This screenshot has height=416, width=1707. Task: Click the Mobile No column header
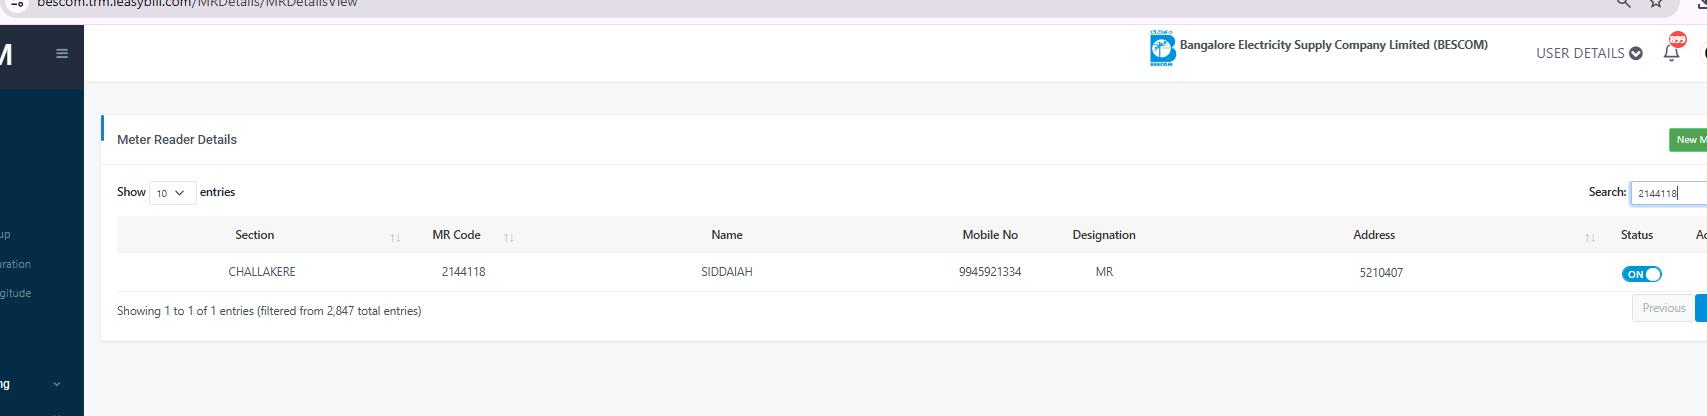[990, 235]
